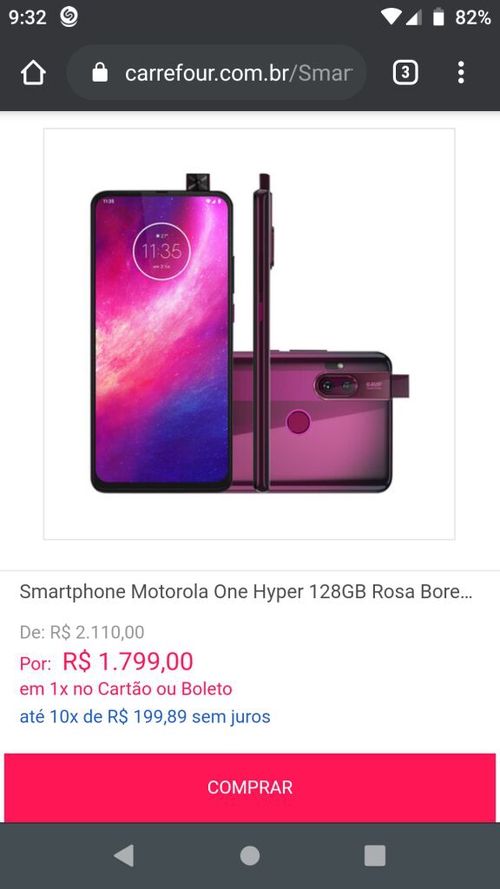Tap the Android home circle button
Viewport: 500px width, 889px height.
[x=250, y=856]
